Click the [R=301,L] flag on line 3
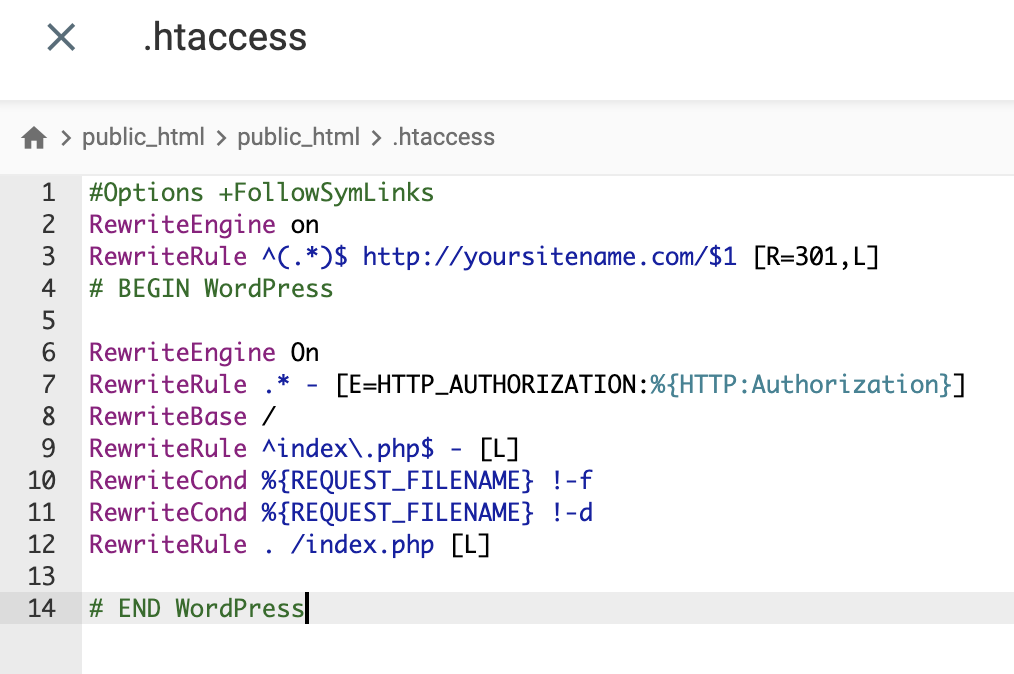The height and width of the screenshot is (674, 1014). click(815, 256)
